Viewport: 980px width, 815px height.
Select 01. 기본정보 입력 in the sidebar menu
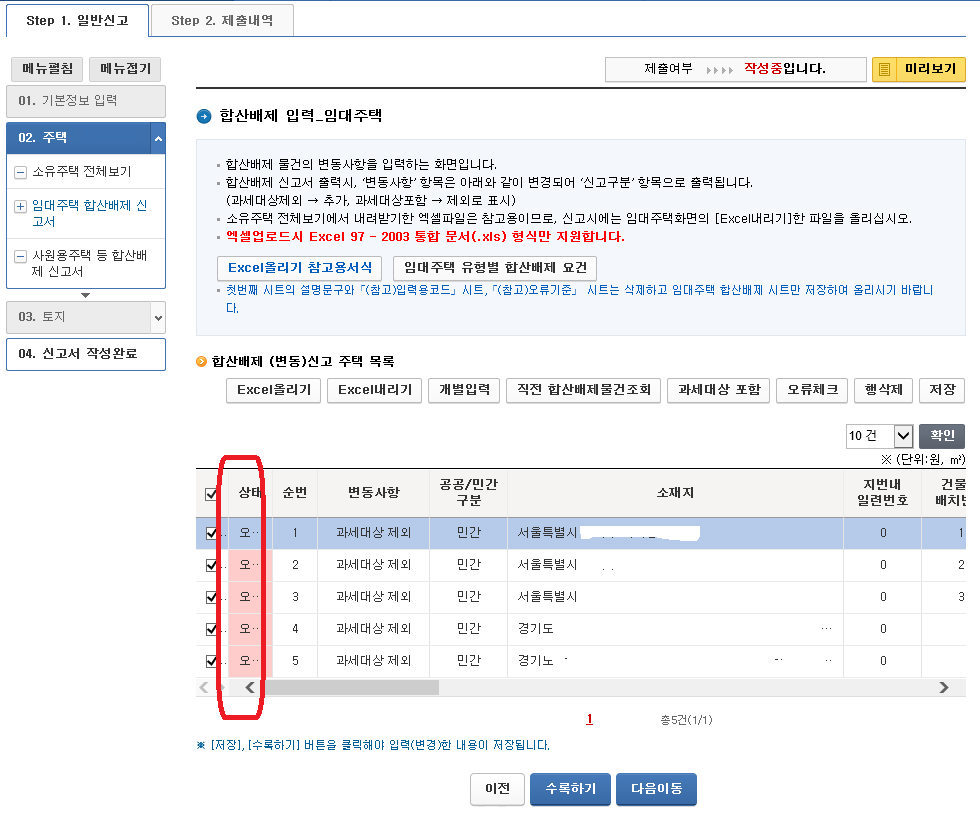point(85,101)
